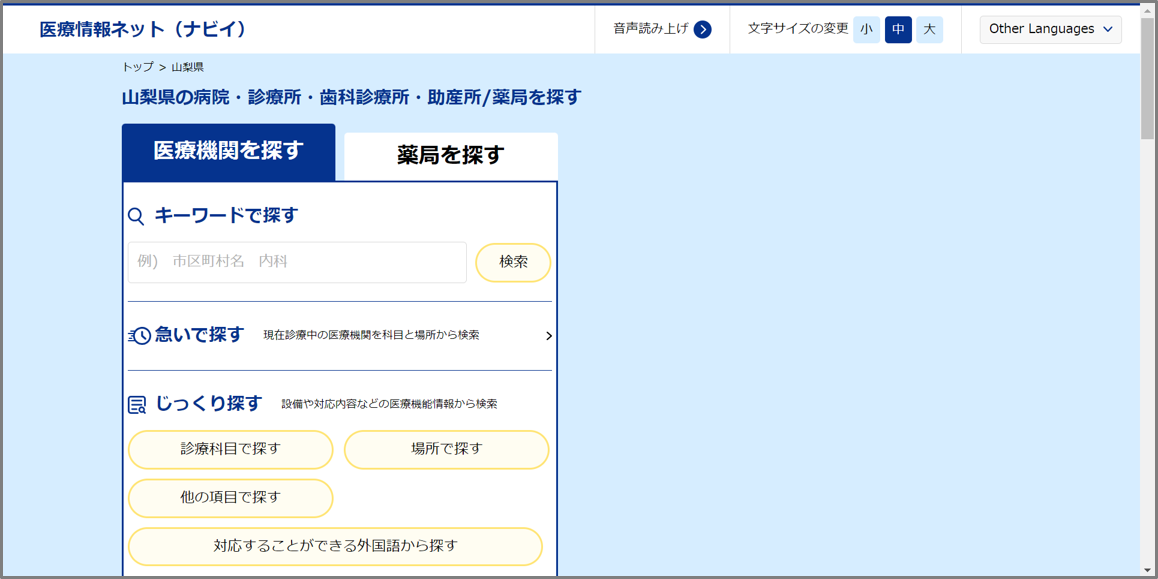Set text size to 大
This screenshot has height=579, width=1158.
pos(930,30)
